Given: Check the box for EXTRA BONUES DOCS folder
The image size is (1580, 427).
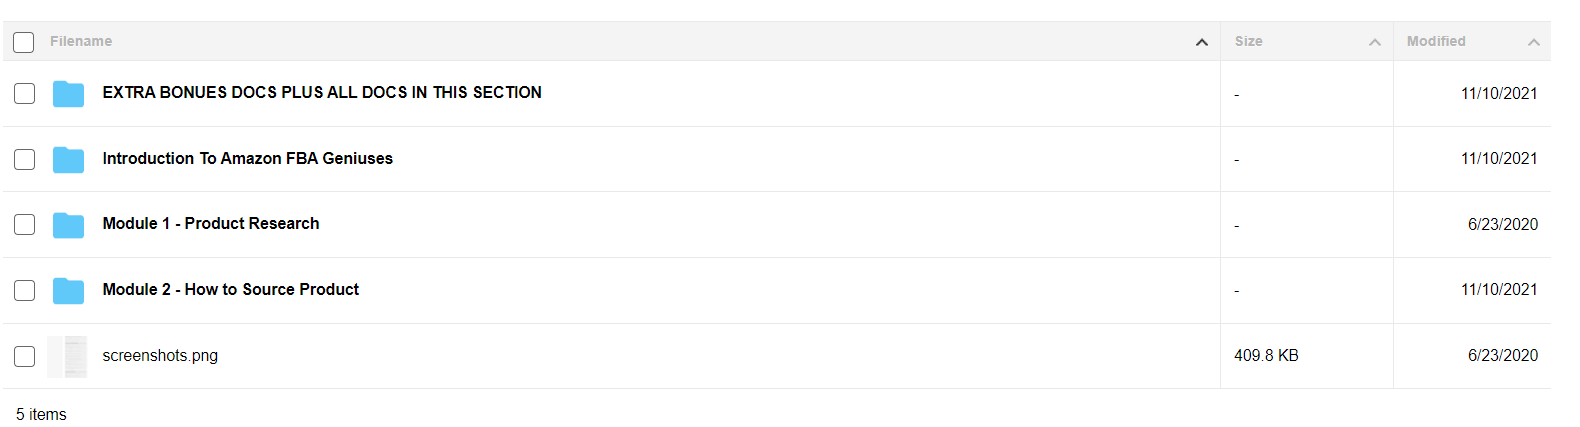Looking at the screenshot, I should [24, 94].
